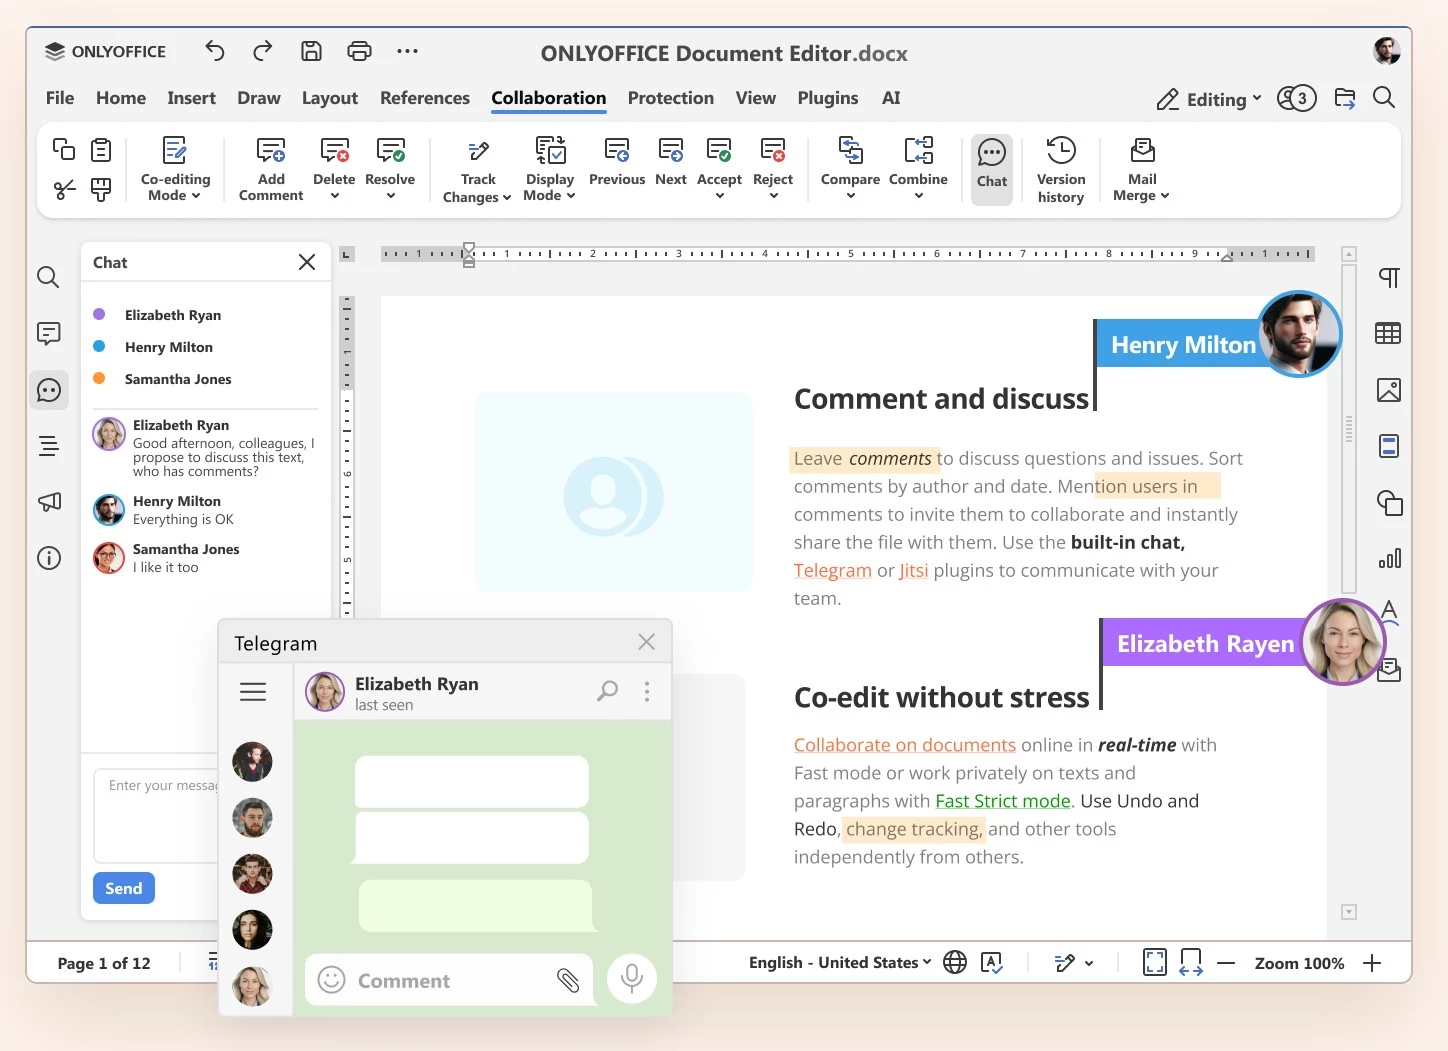Click the Open file location folder icon

[1345, 98]
